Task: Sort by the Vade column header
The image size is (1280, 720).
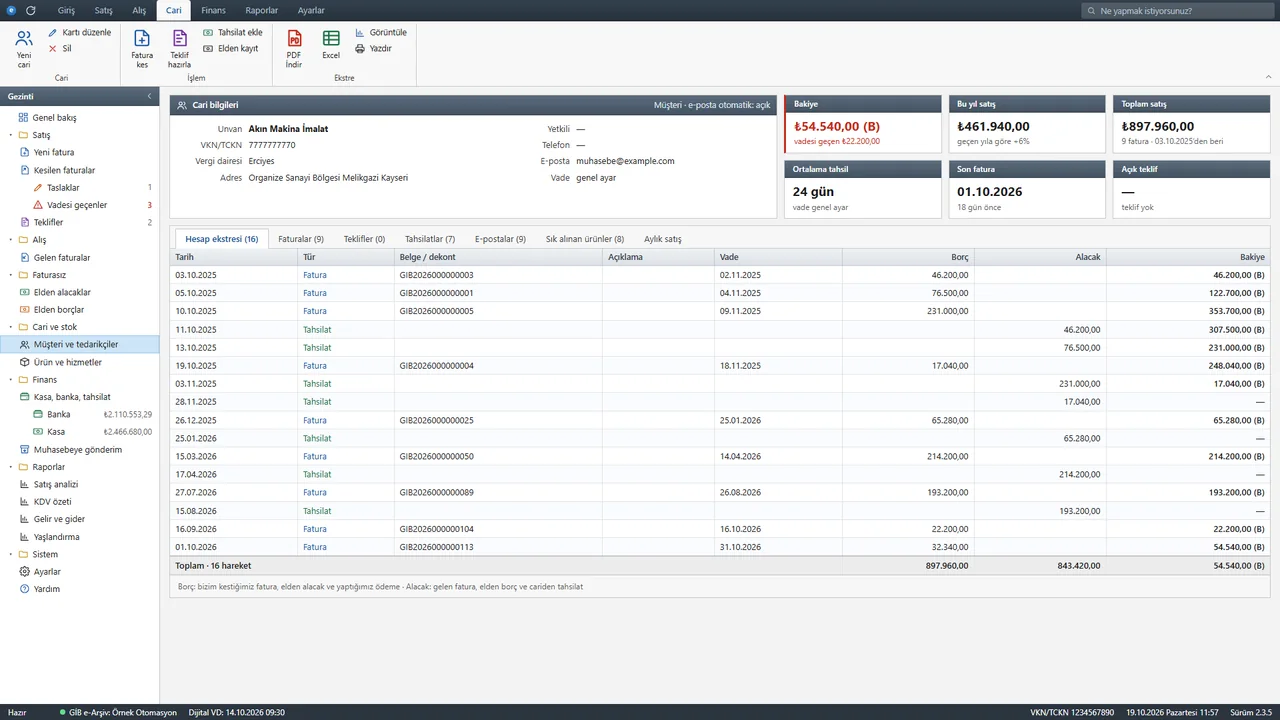Action: point(778,257)
